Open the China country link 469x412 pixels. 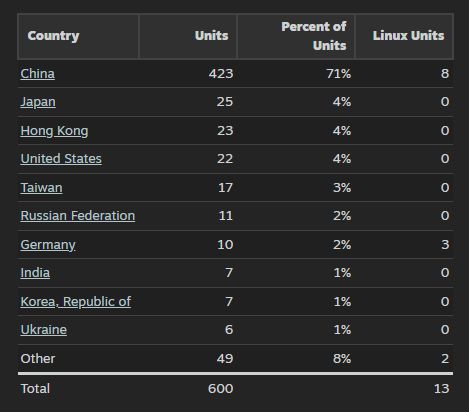point(37,74)
